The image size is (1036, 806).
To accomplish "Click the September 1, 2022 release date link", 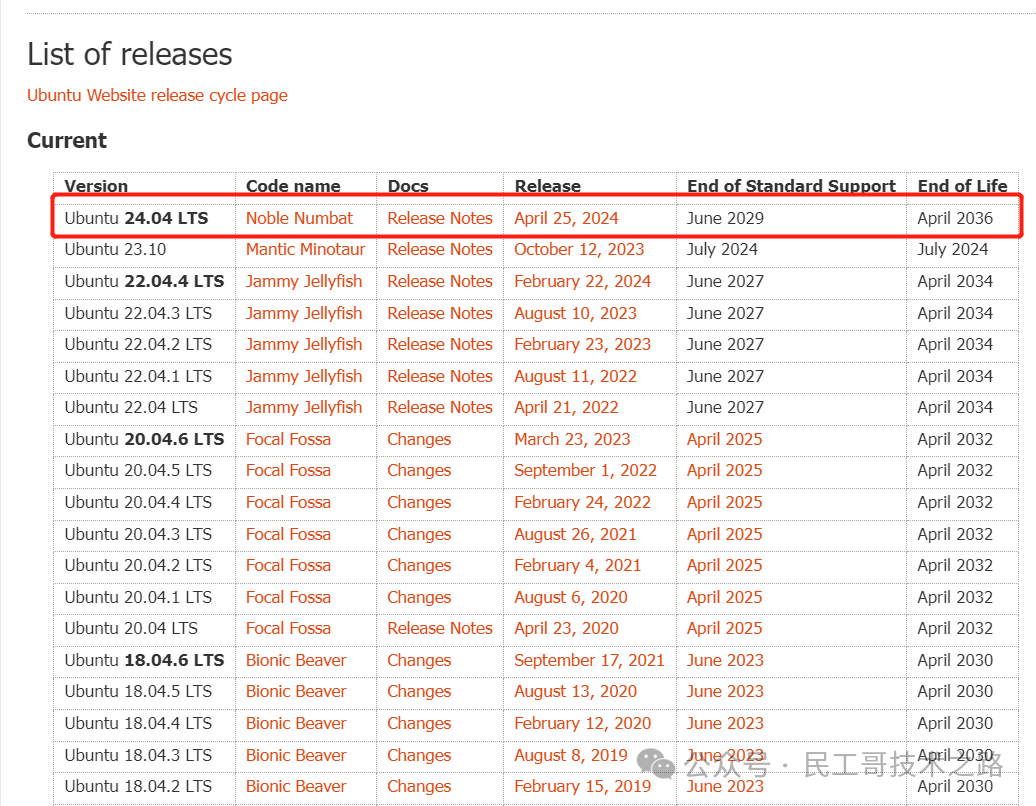I will 585,470.
